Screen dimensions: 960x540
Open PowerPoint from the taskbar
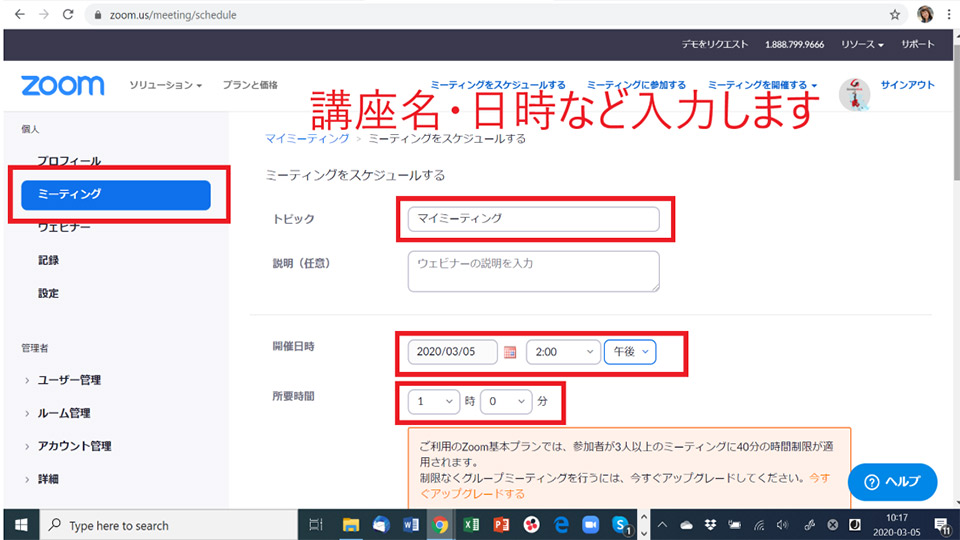[x=501, y=525]
